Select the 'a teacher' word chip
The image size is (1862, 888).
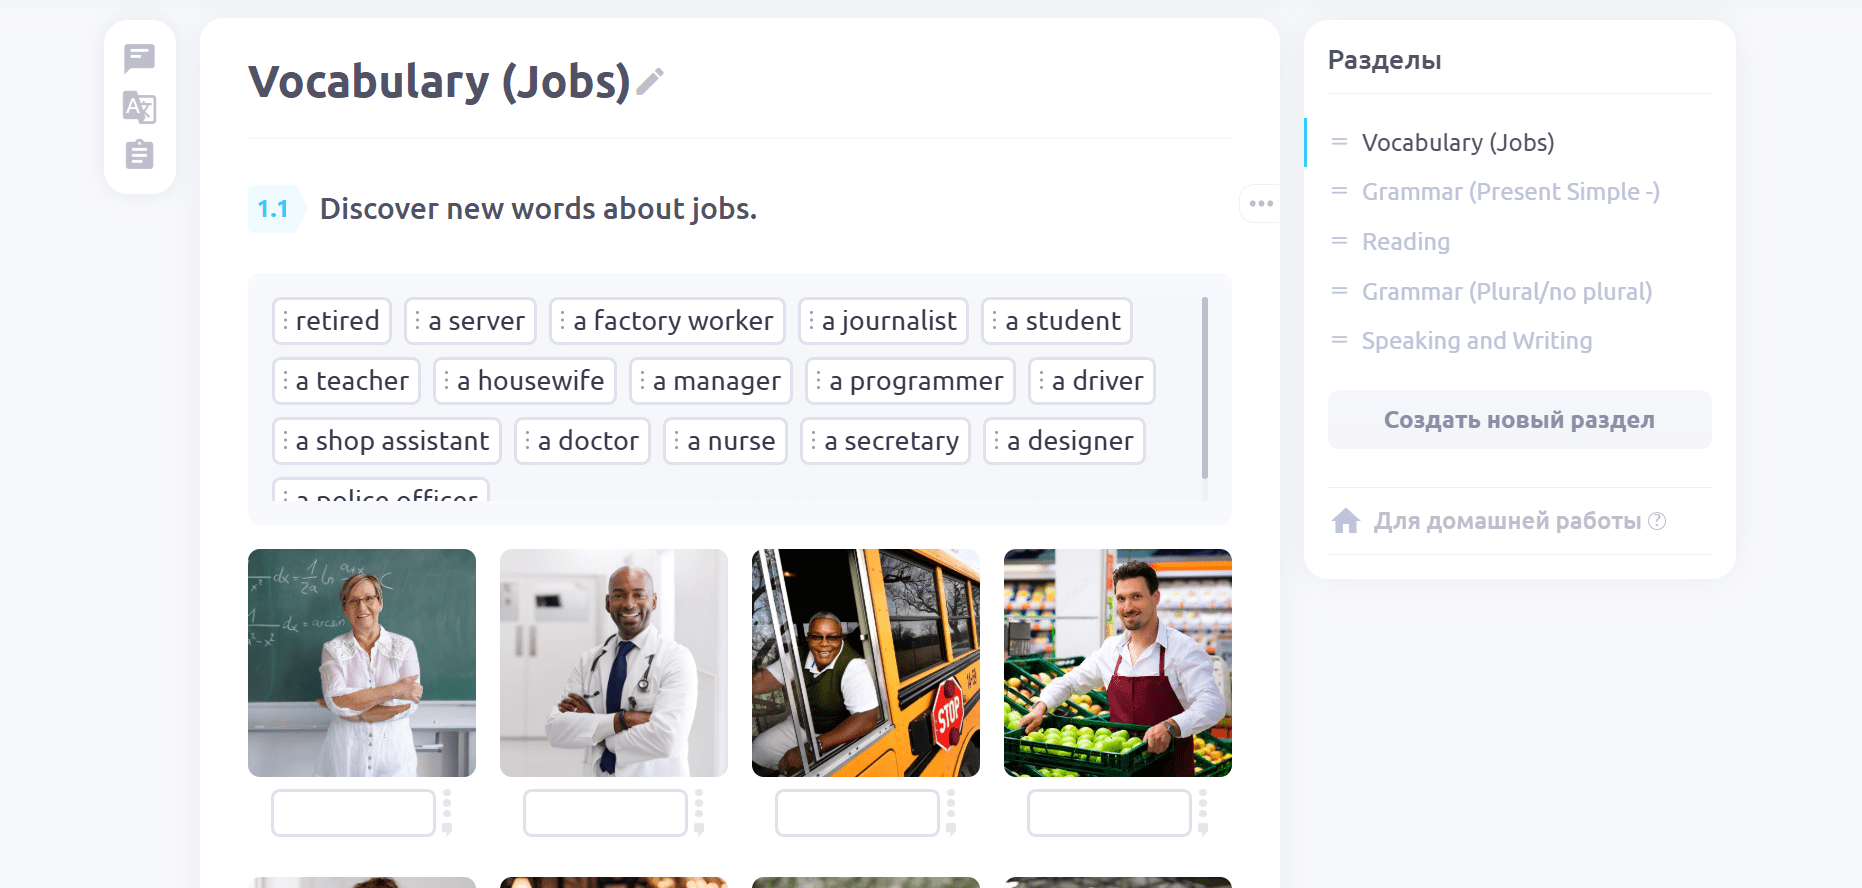pos(346,381)
